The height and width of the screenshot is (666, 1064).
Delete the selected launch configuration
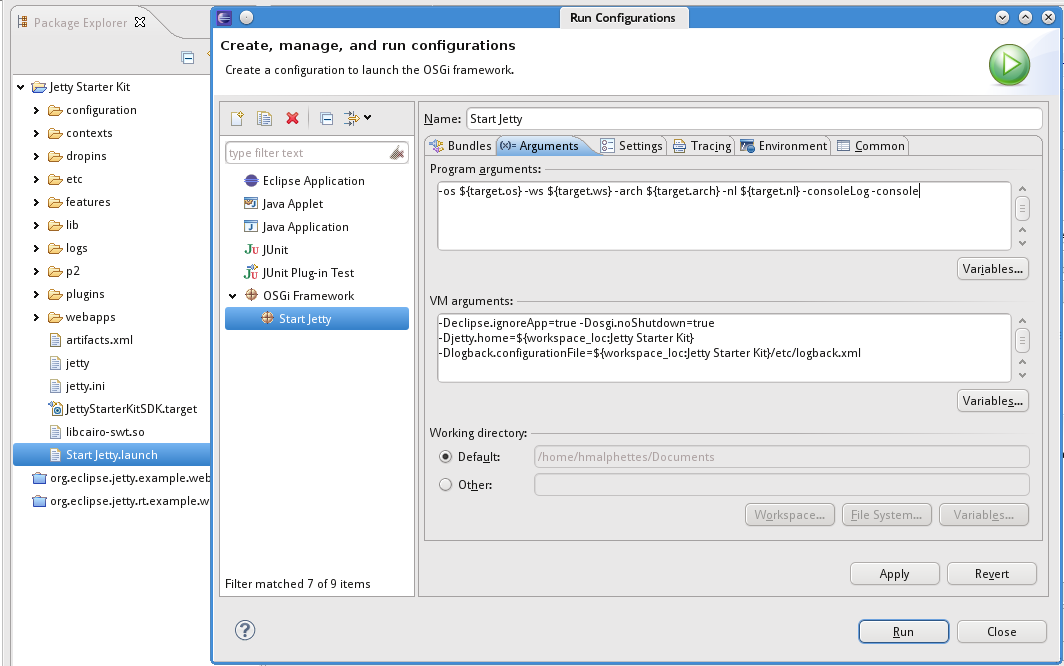pyautogui.click(x=292, y=118)
